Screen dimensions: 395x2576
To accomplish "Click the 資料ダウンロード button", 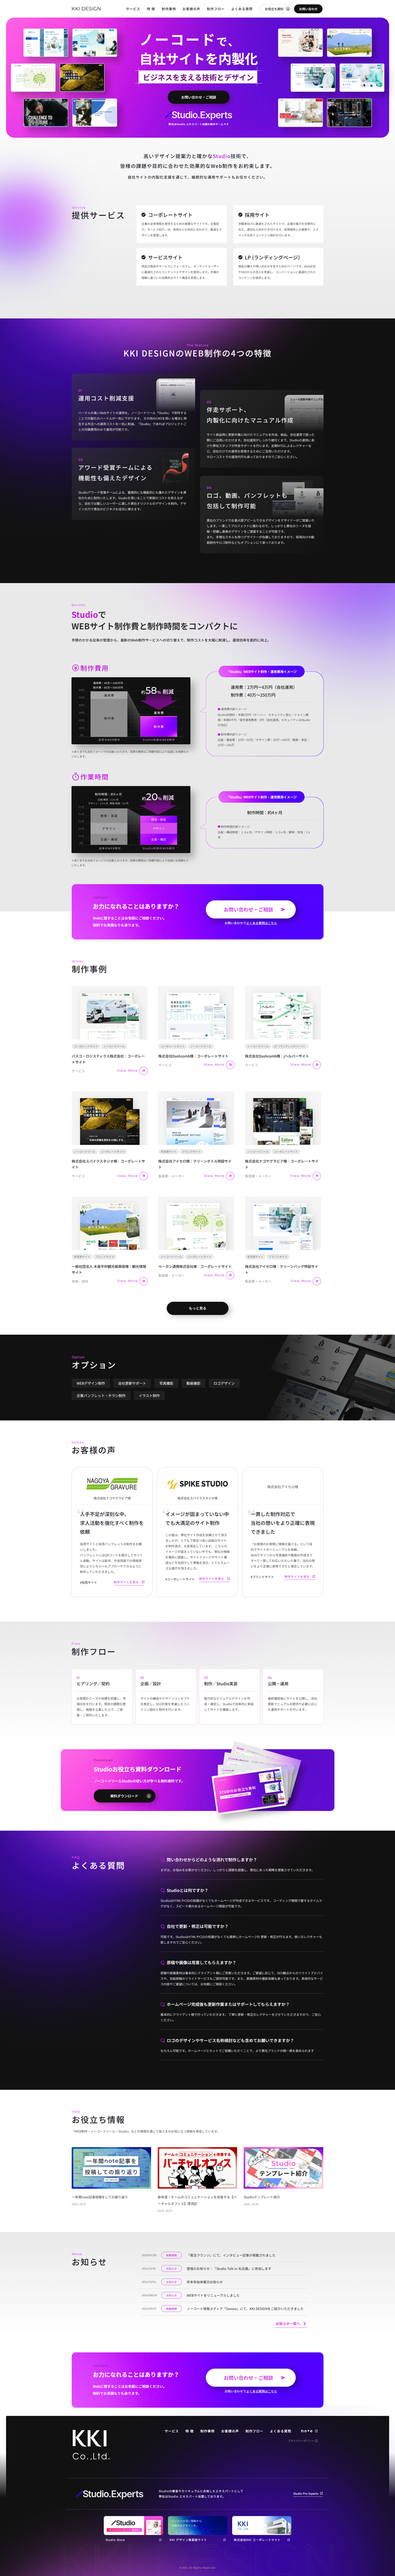I will tap(125, 1795).
